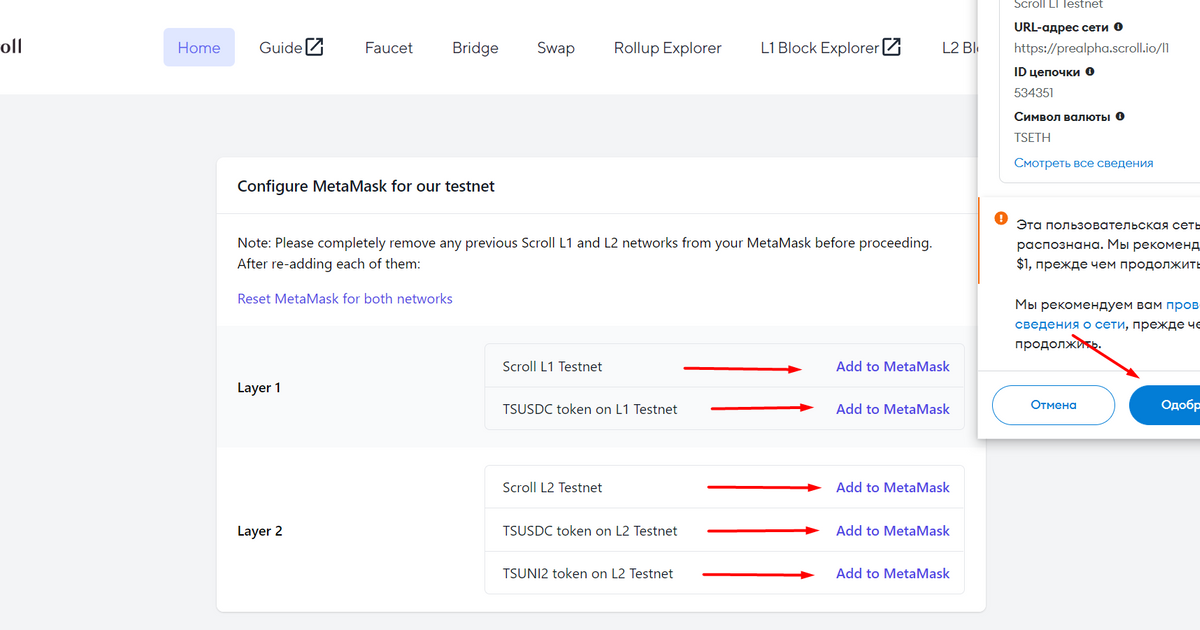Open the partially visible L2 Block Explorer link
The width and height of the screenshot is (1200, 630).
(960, 47)
